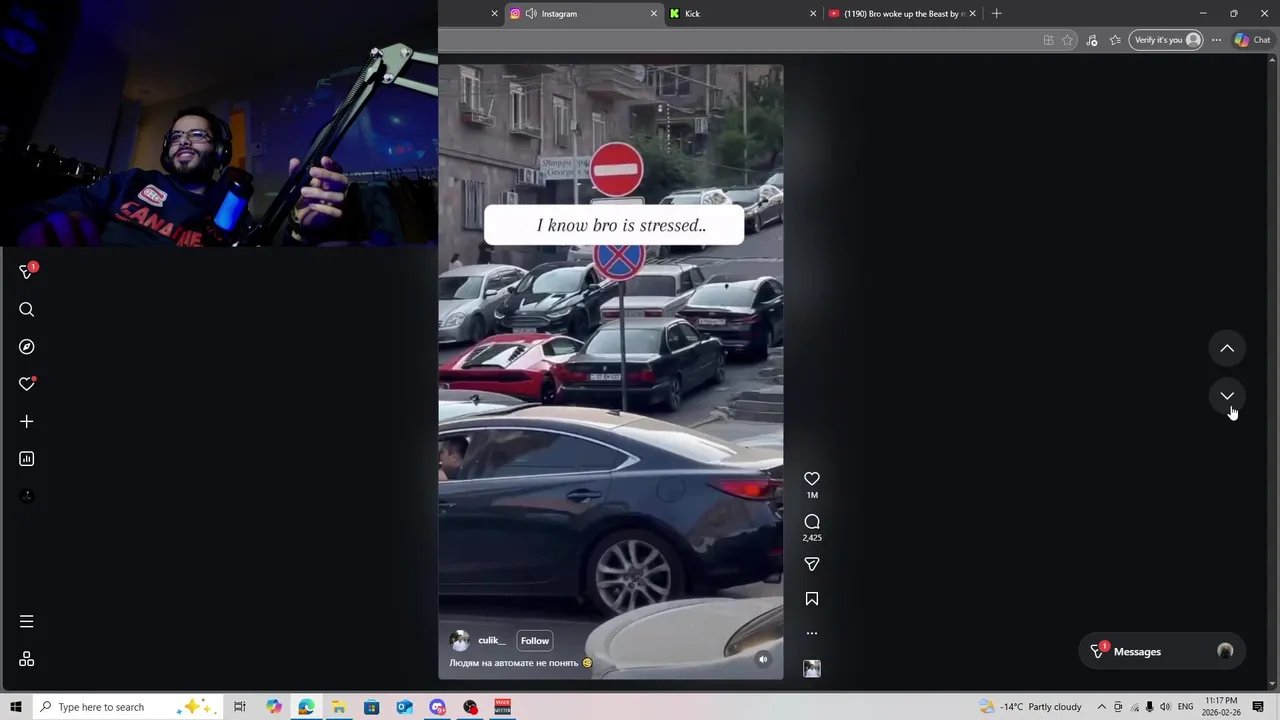Open File Explorer from the taskbar
Image resolution: width=1280 pixels, height=720 pixels.
[339, 707]
